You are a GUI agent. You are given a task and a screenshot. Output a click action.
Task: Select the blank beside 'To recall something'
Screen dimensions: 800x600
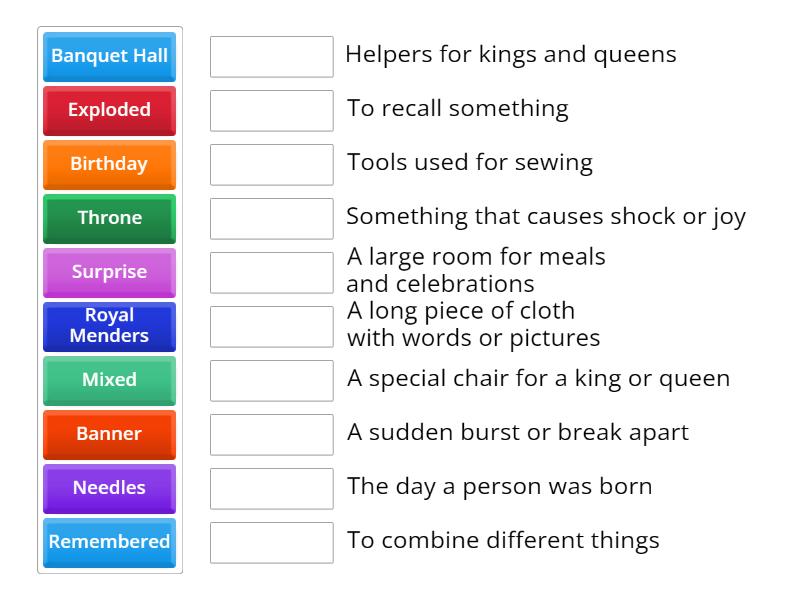(x=271, y=110)
